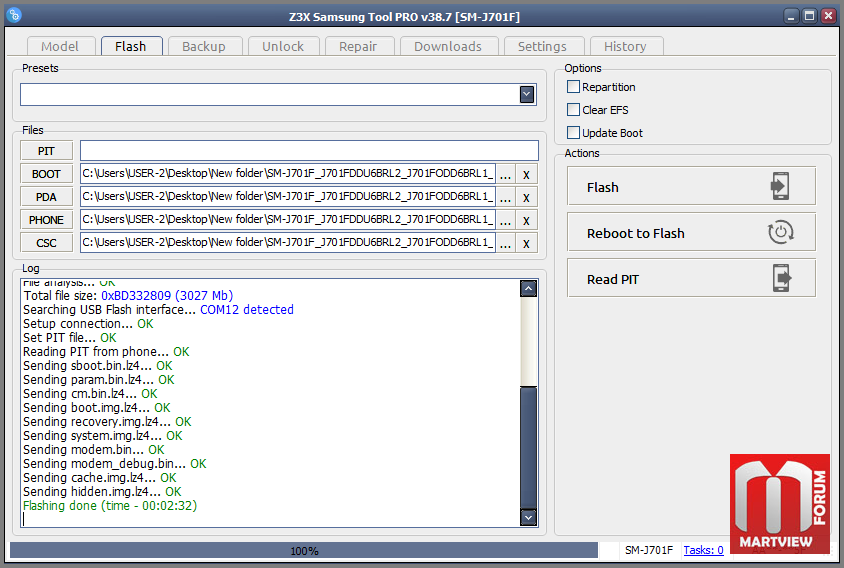Open the Presets dropdown arrow
This screenshot has width=844, height=568.
(x=527, y=95)
